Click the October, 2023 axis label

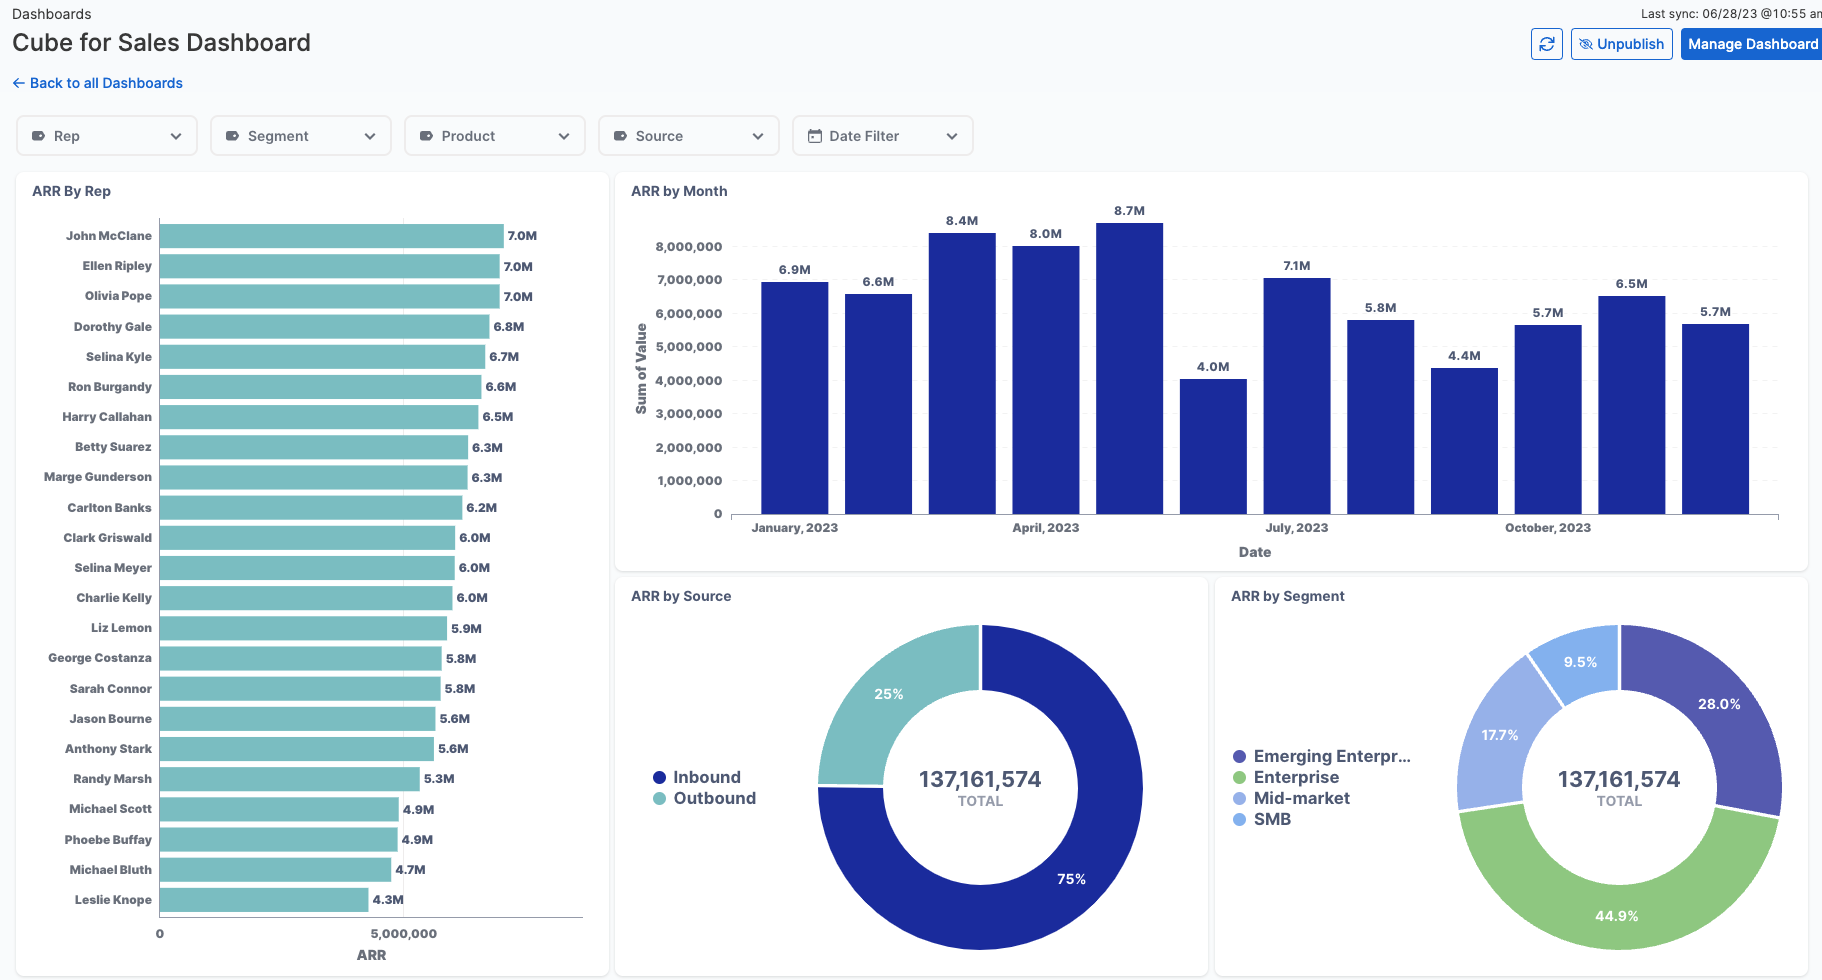[1548, 528]
